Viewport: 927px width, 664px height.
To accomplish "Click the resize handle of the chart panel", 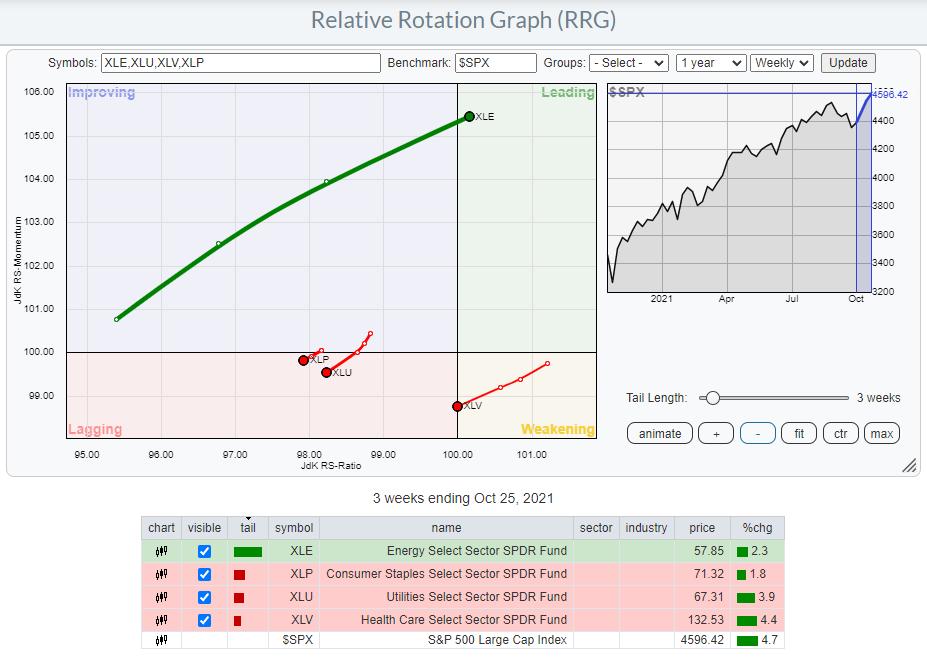I will 909,465.
